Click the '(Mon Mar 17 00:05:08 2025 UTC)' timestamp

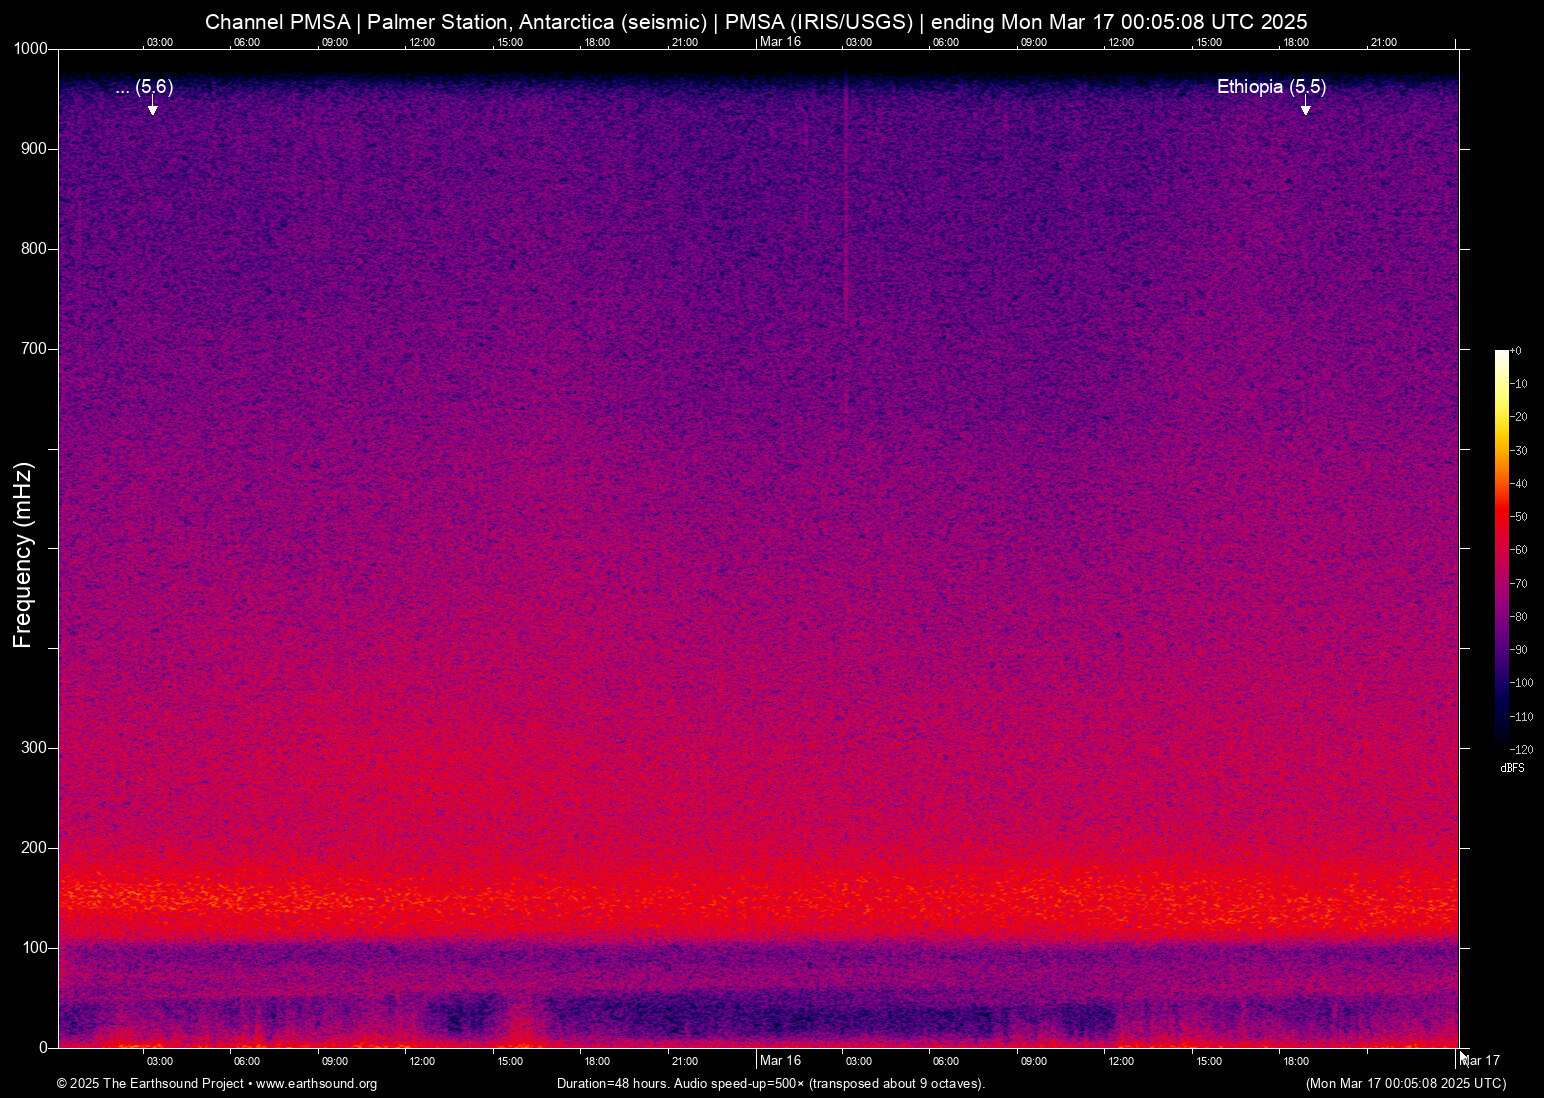point(1406,1084)
